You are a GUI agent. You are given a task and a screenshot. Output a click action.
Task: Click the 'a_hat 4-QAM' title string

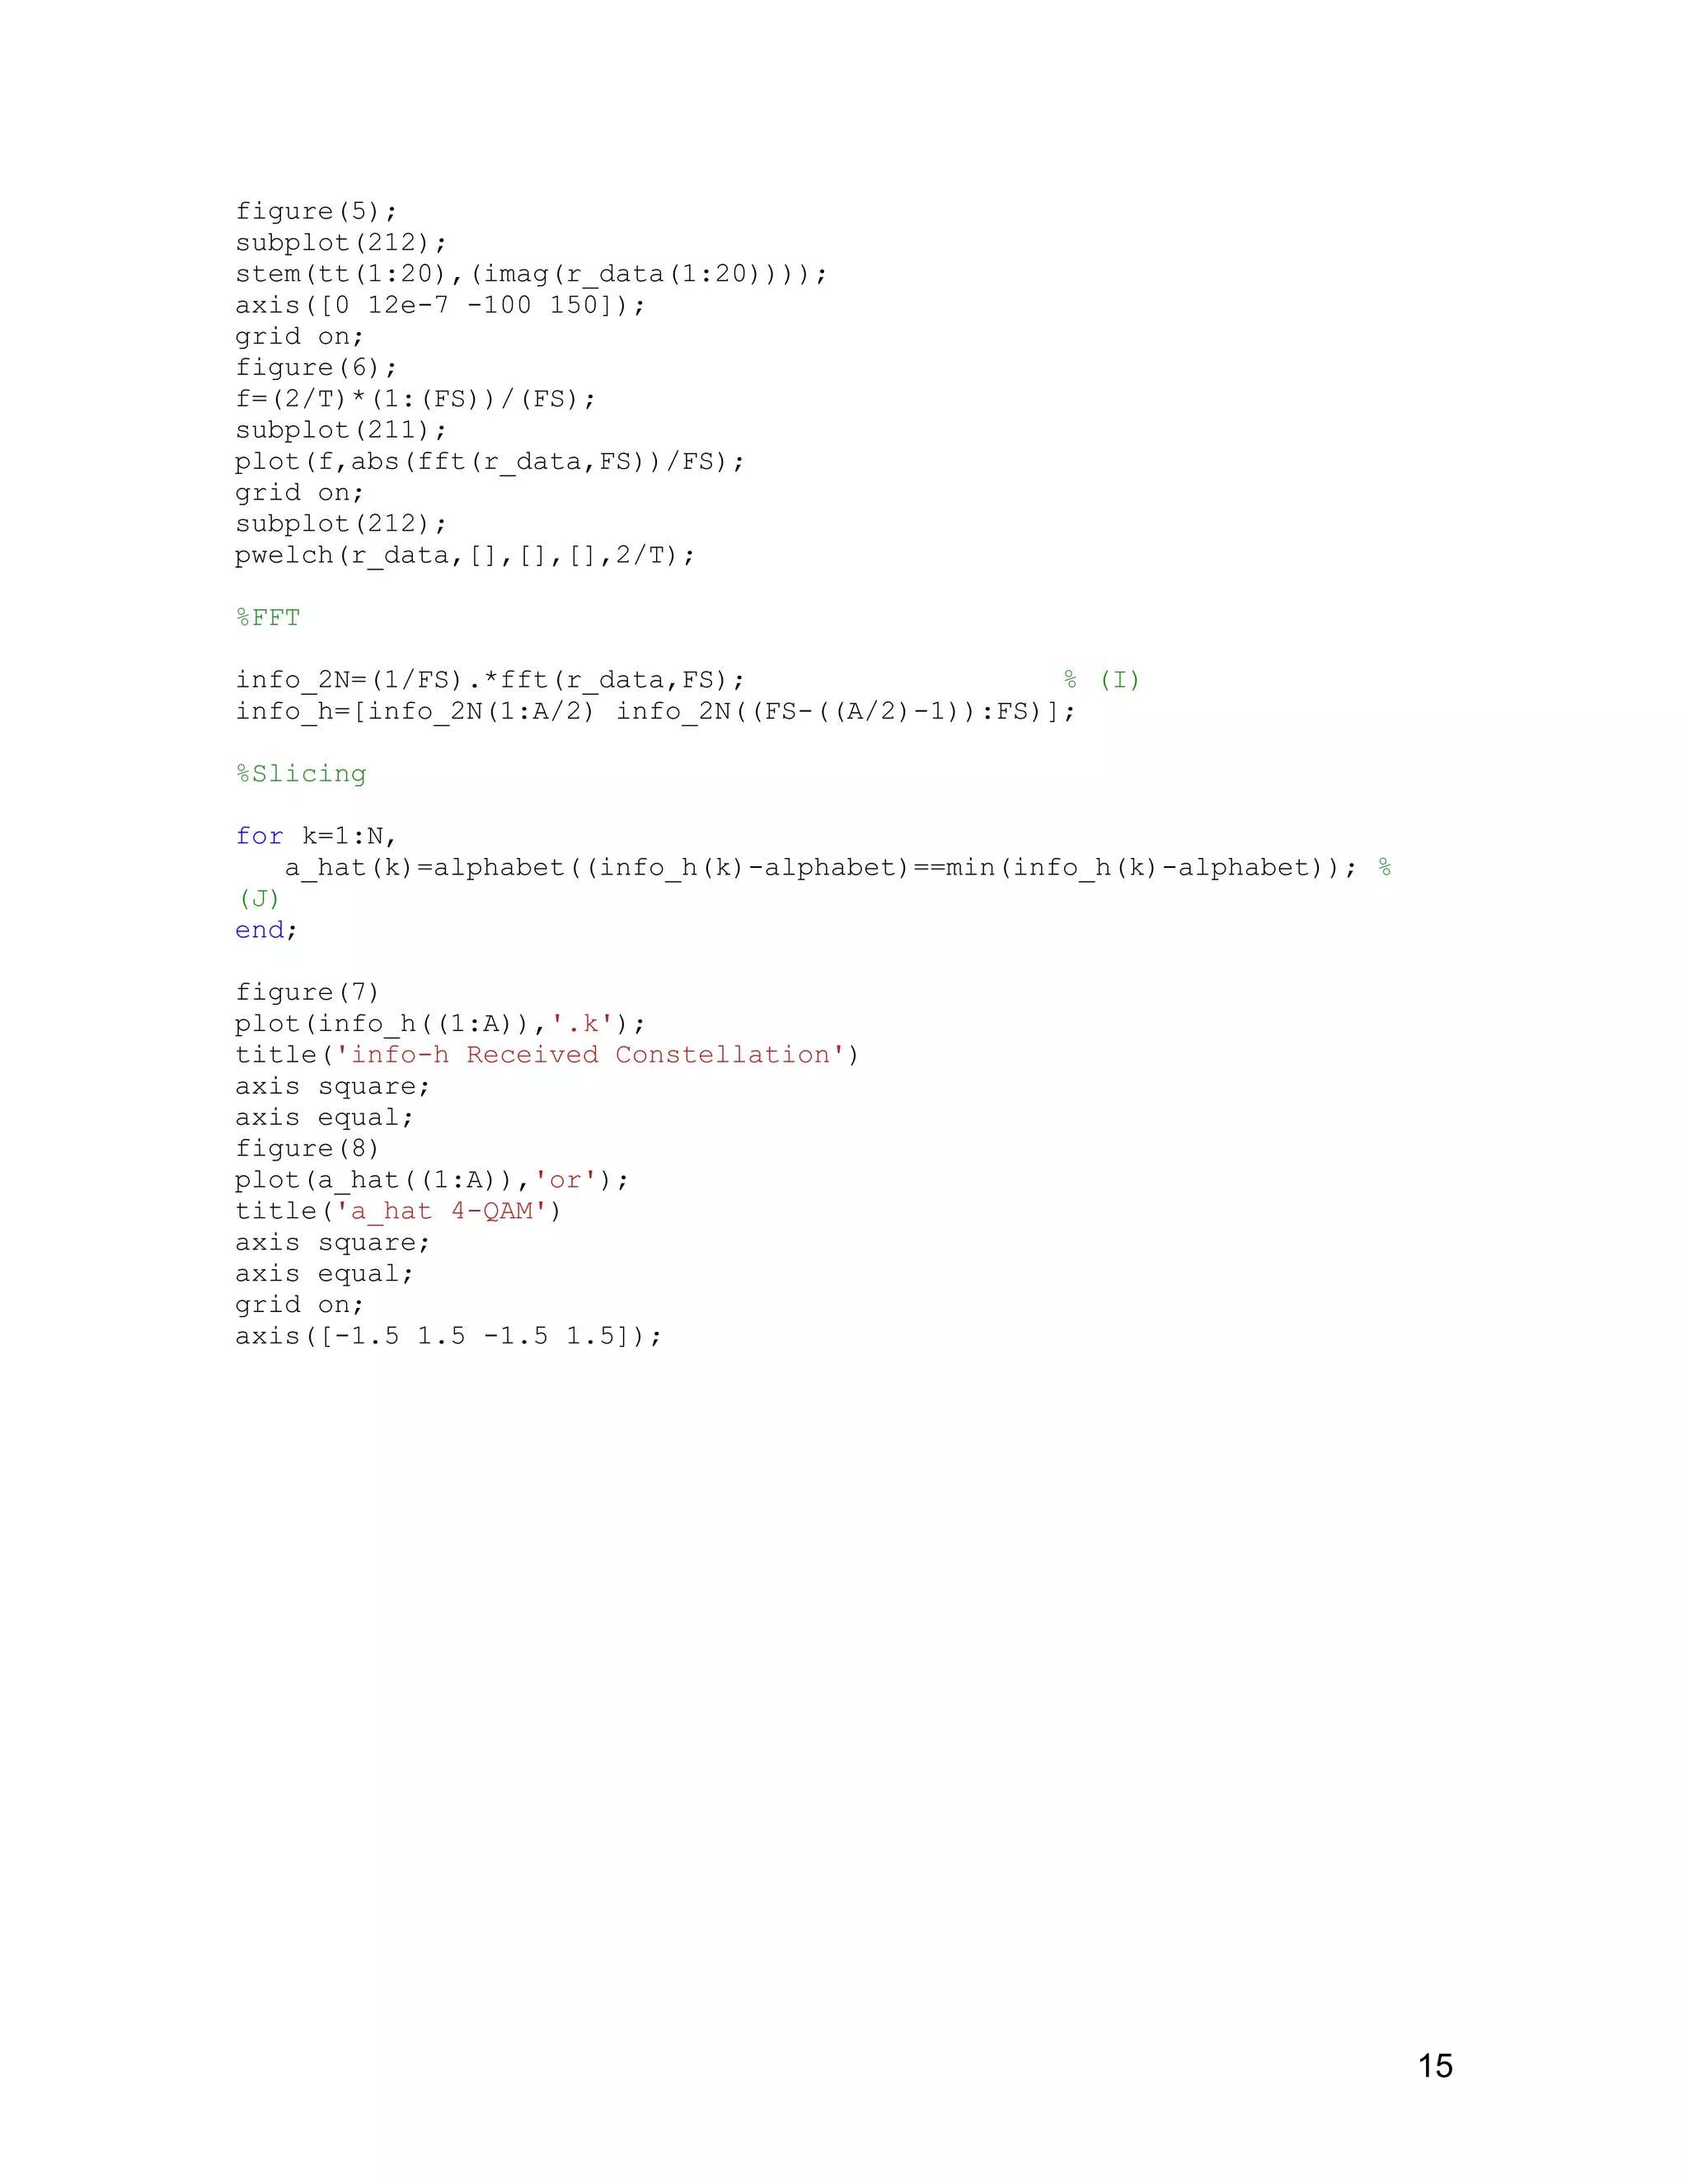[x=442, y=1211]
